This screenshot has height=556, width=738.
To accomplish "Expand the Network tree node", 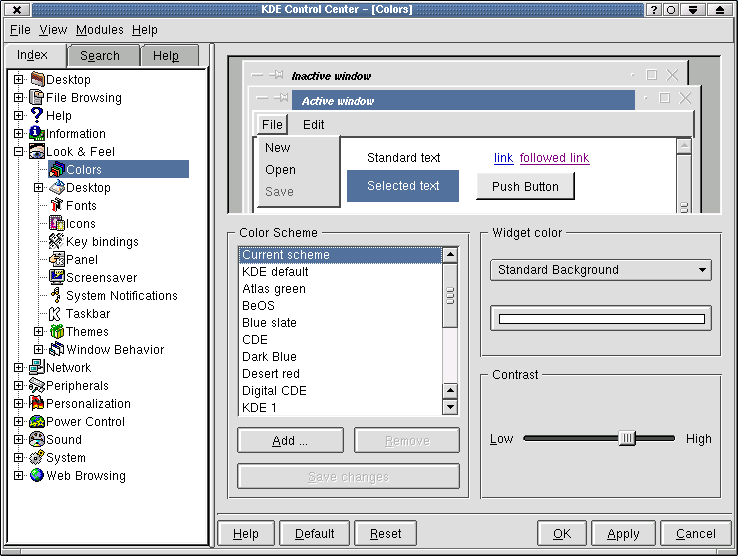I will [x=18, y=367].
